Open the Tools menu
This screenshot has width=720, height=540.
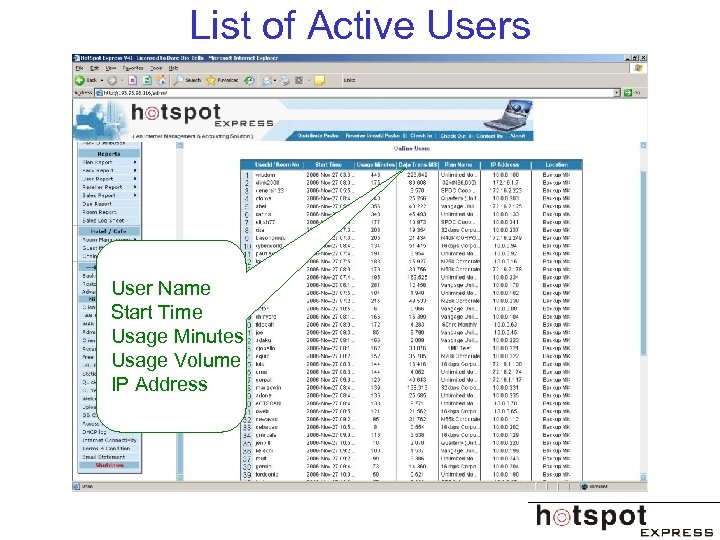[x=156, y=68]
